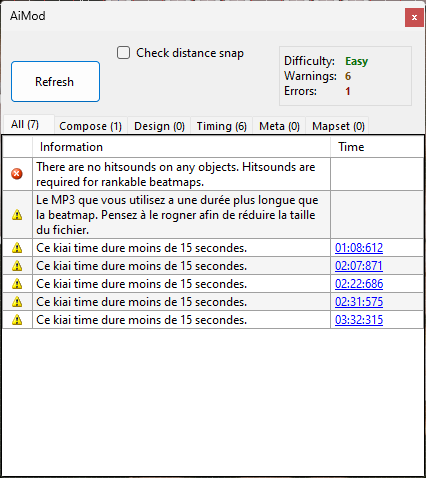The image size is (426, 478).
Task: Jump to timestamp 01:08:612
Action: pos(359,248)
